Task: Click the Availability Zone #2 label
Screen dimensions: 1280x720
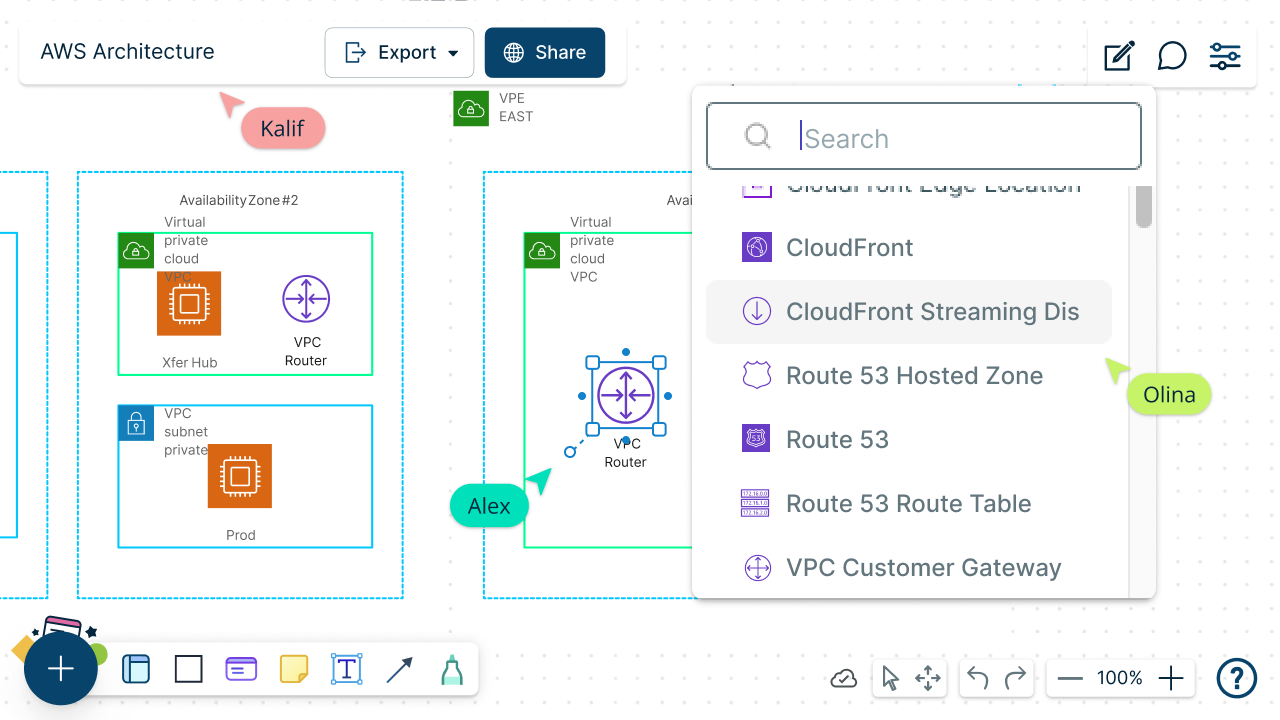Action: tap(239, 200)
